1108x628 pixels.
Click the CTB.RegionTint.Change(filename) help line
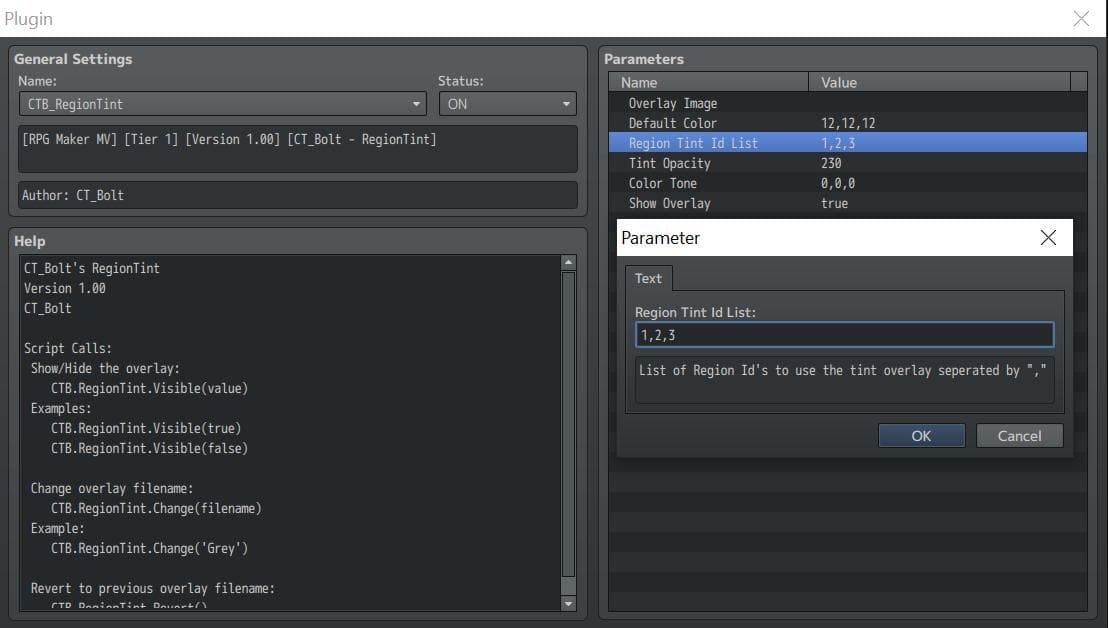156,508
